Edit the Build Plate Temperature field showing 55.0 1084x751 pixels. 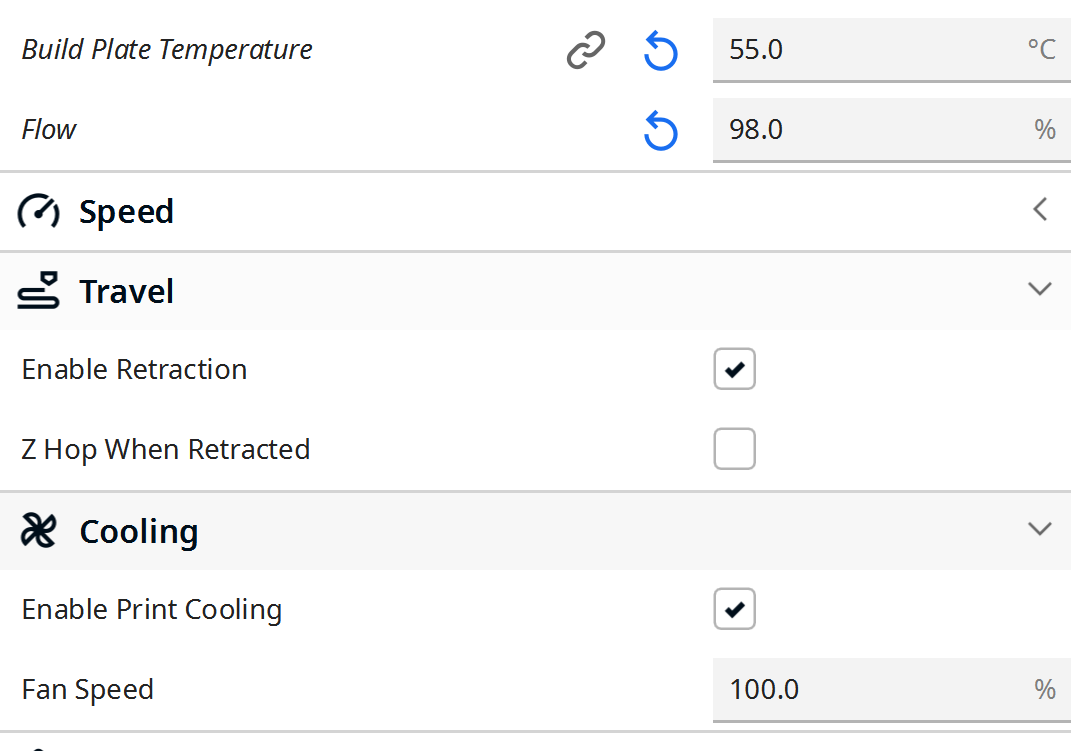(x=892, y=50)
